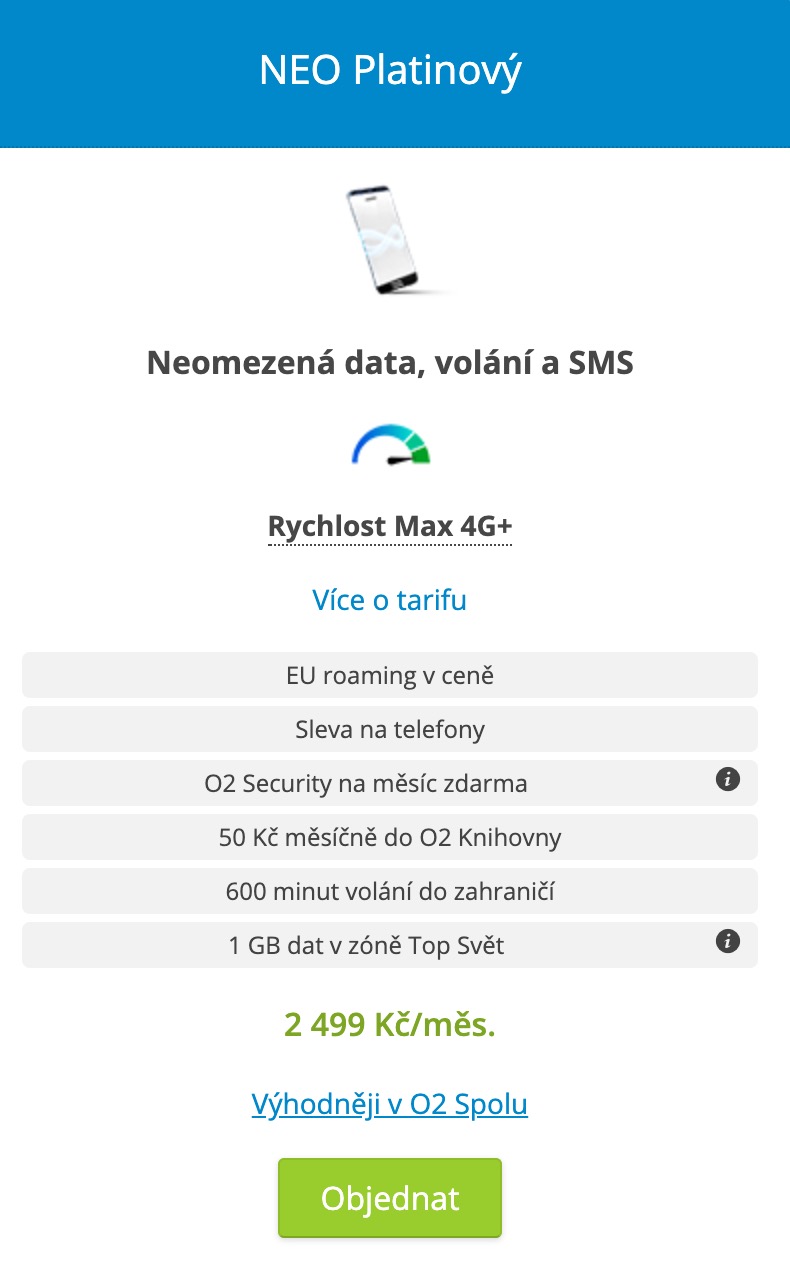790x1270 pixels.
Task: Click the 50 Kč měsíčně do O2 Knihovny row
Action: (389, 838)
